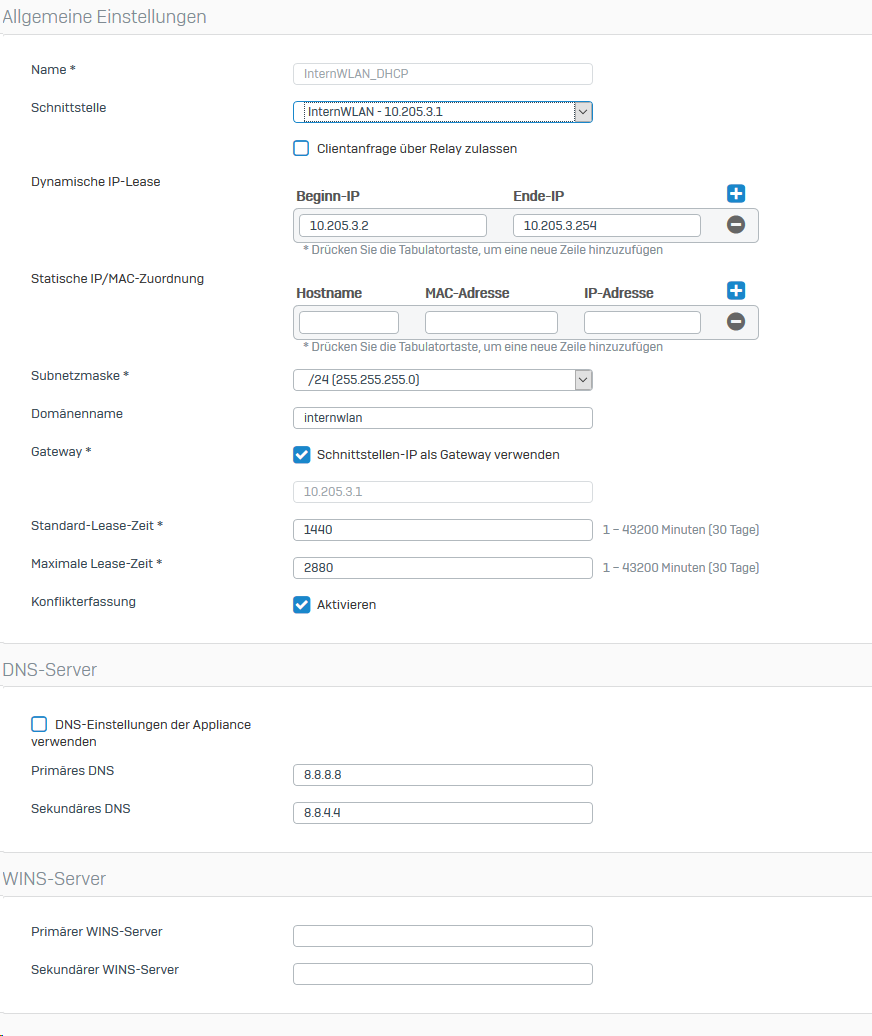Check 'DNS-Einstellungen der Appliance verwenden'
This screenshot has height=1036, width=872.
click(39, 724)
